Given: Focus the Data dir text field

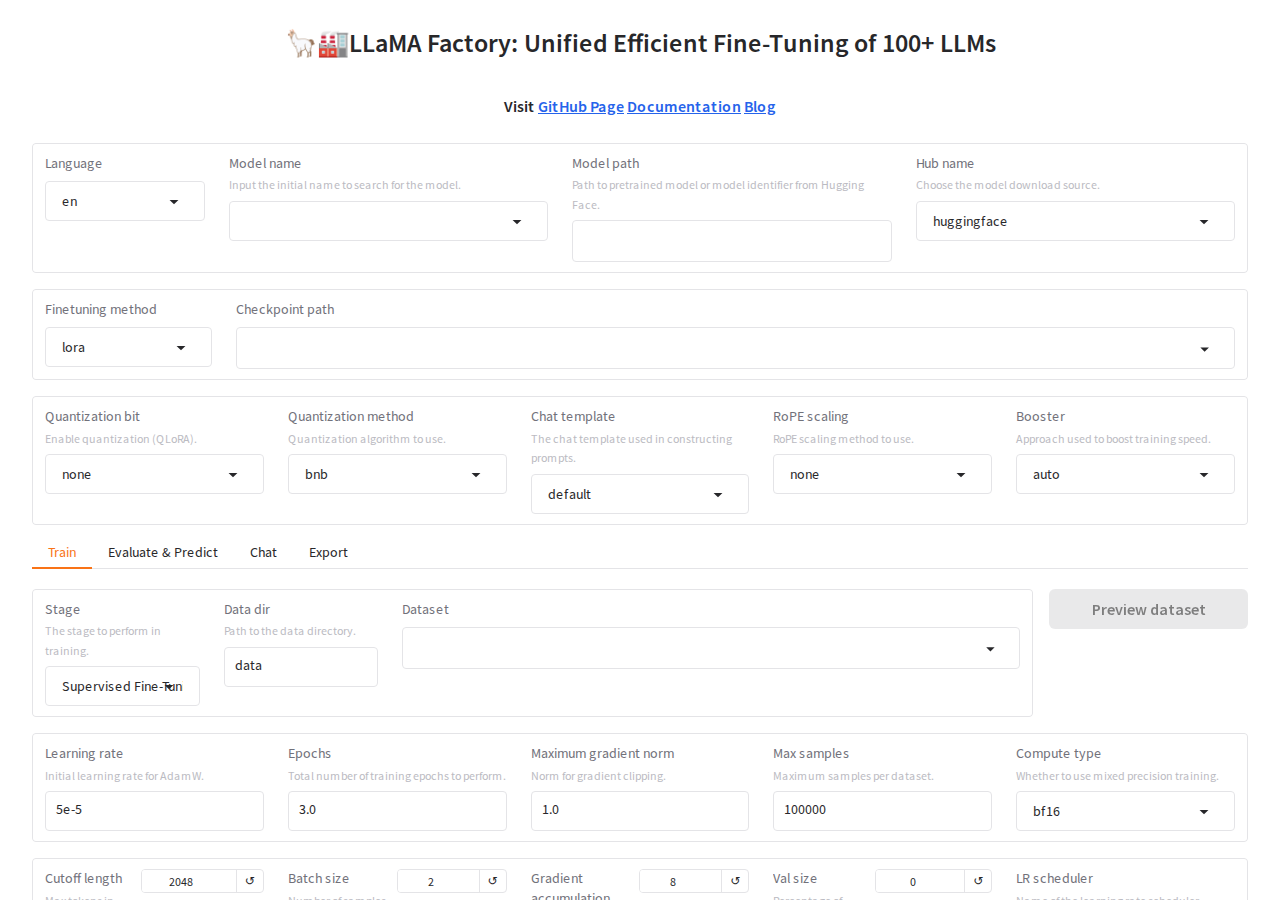Looking at the screenshot, I should tap(301, 666).
